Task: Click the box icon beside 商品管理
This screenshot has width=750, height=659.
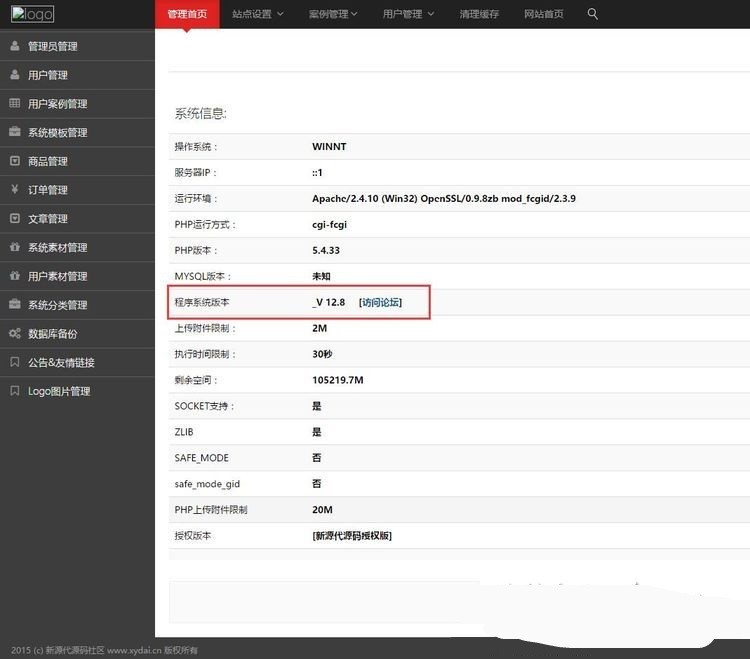Action: coord(15,161)
